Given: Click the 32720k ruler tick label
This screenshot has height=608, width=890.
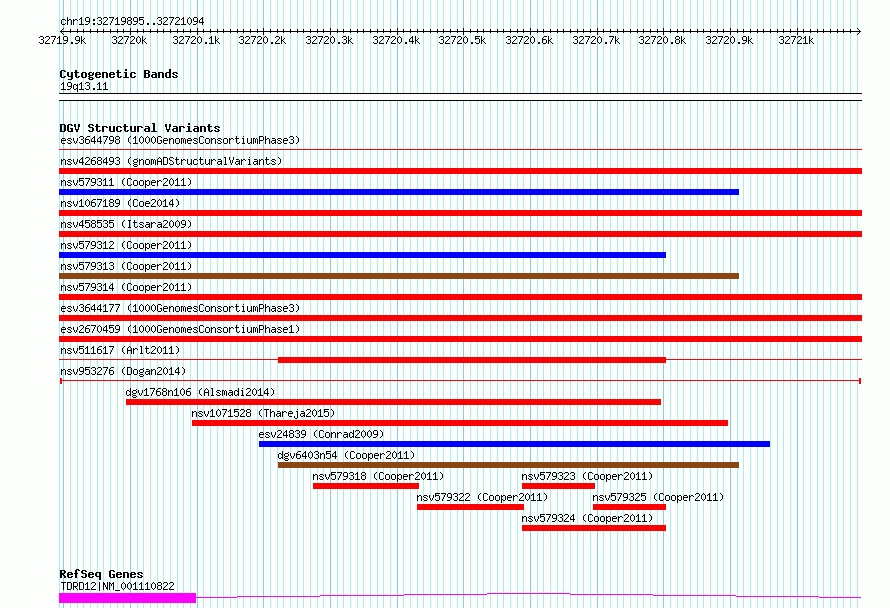Looking at the screenshot, I should (x=129, y=40).
